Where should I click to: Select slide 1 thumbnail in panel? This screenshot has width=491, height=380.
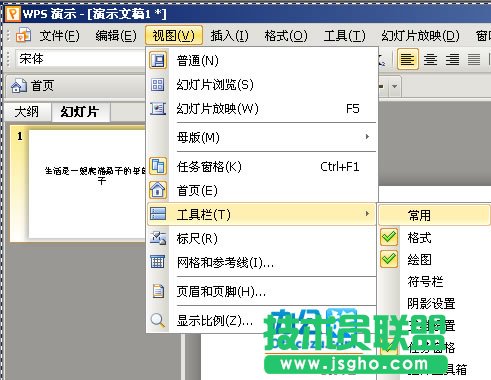(x=78, y=184)
